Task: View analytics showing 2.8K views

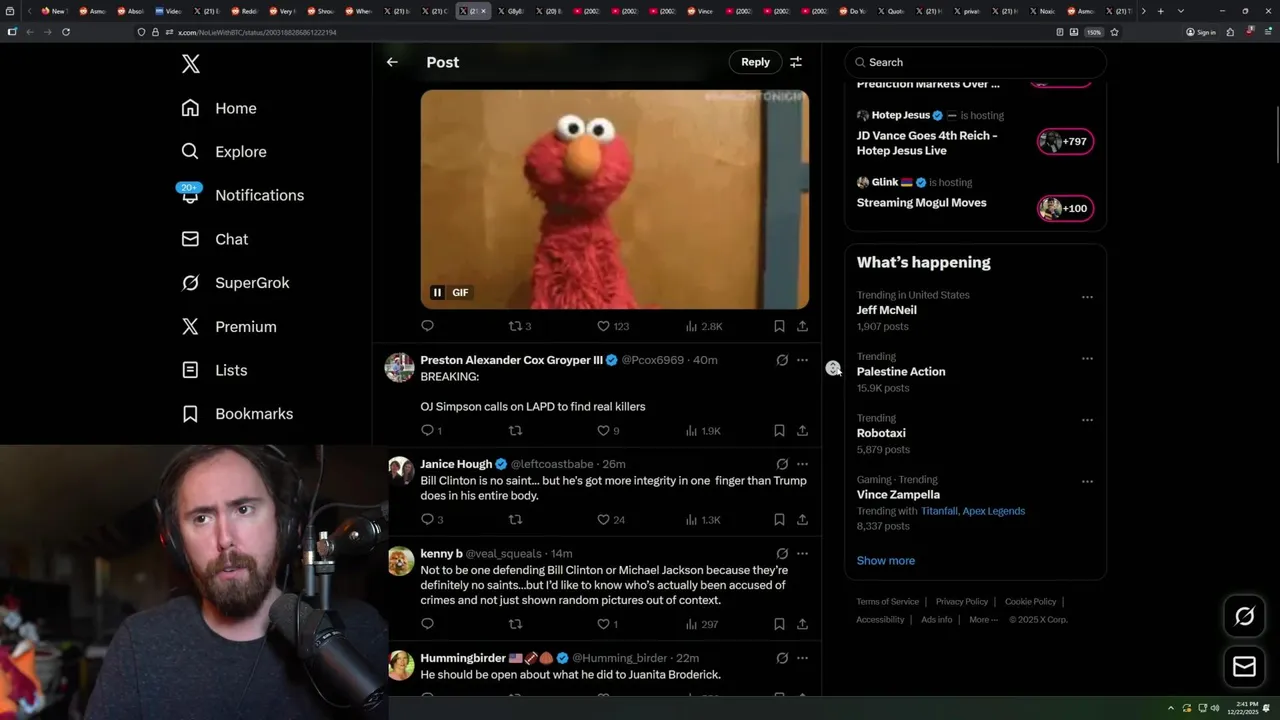Action: (x=704, y=326)
